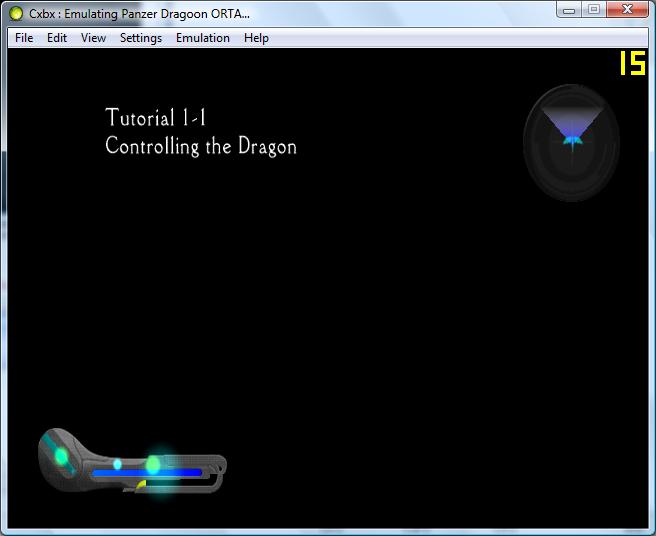Click the bright green orb above blue bar

[x=153, y=464]
